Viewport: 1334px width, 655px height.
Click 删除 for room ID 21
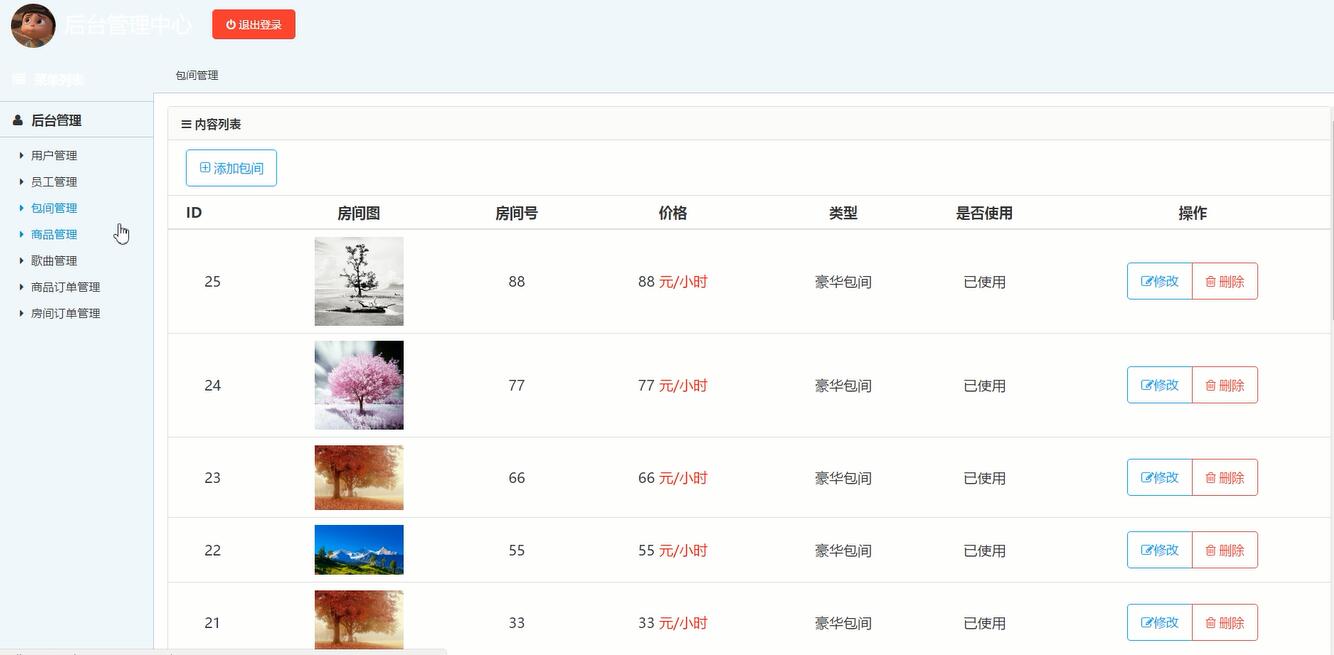click(x=1225, y=622)
